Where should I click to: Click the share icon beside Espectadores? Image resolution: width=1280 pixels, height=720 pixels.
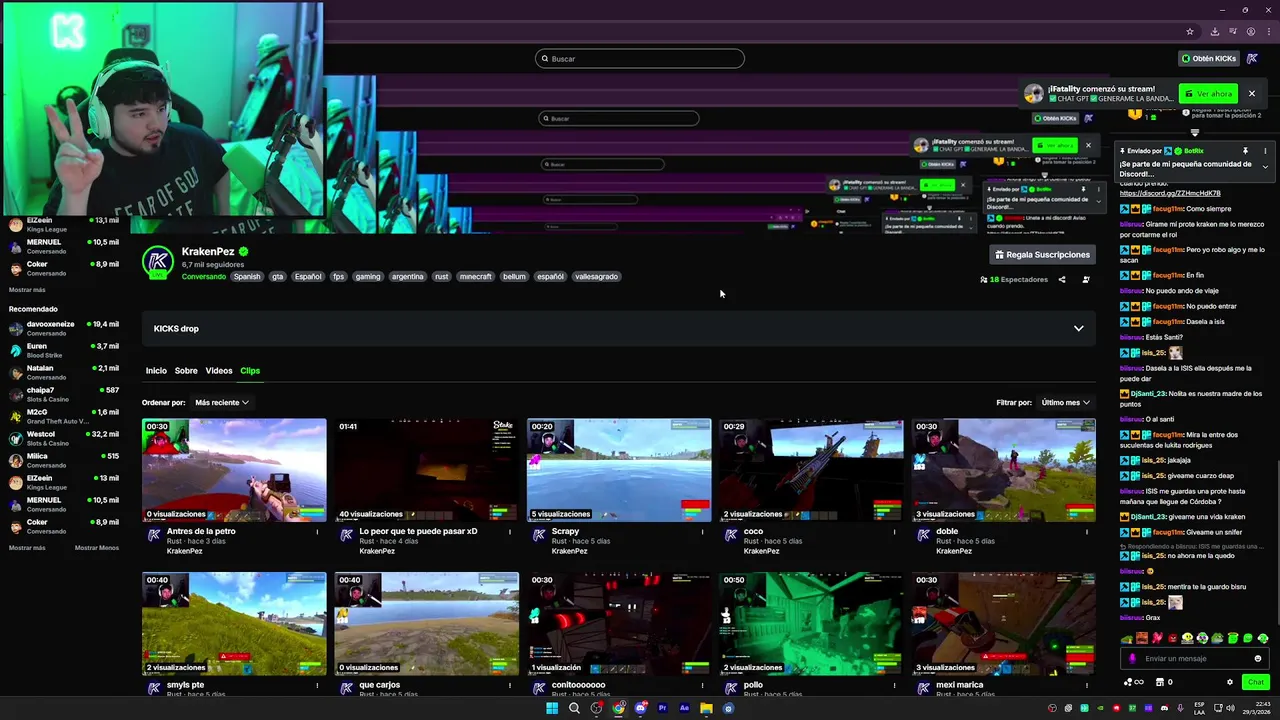(x=1062, y=280)
